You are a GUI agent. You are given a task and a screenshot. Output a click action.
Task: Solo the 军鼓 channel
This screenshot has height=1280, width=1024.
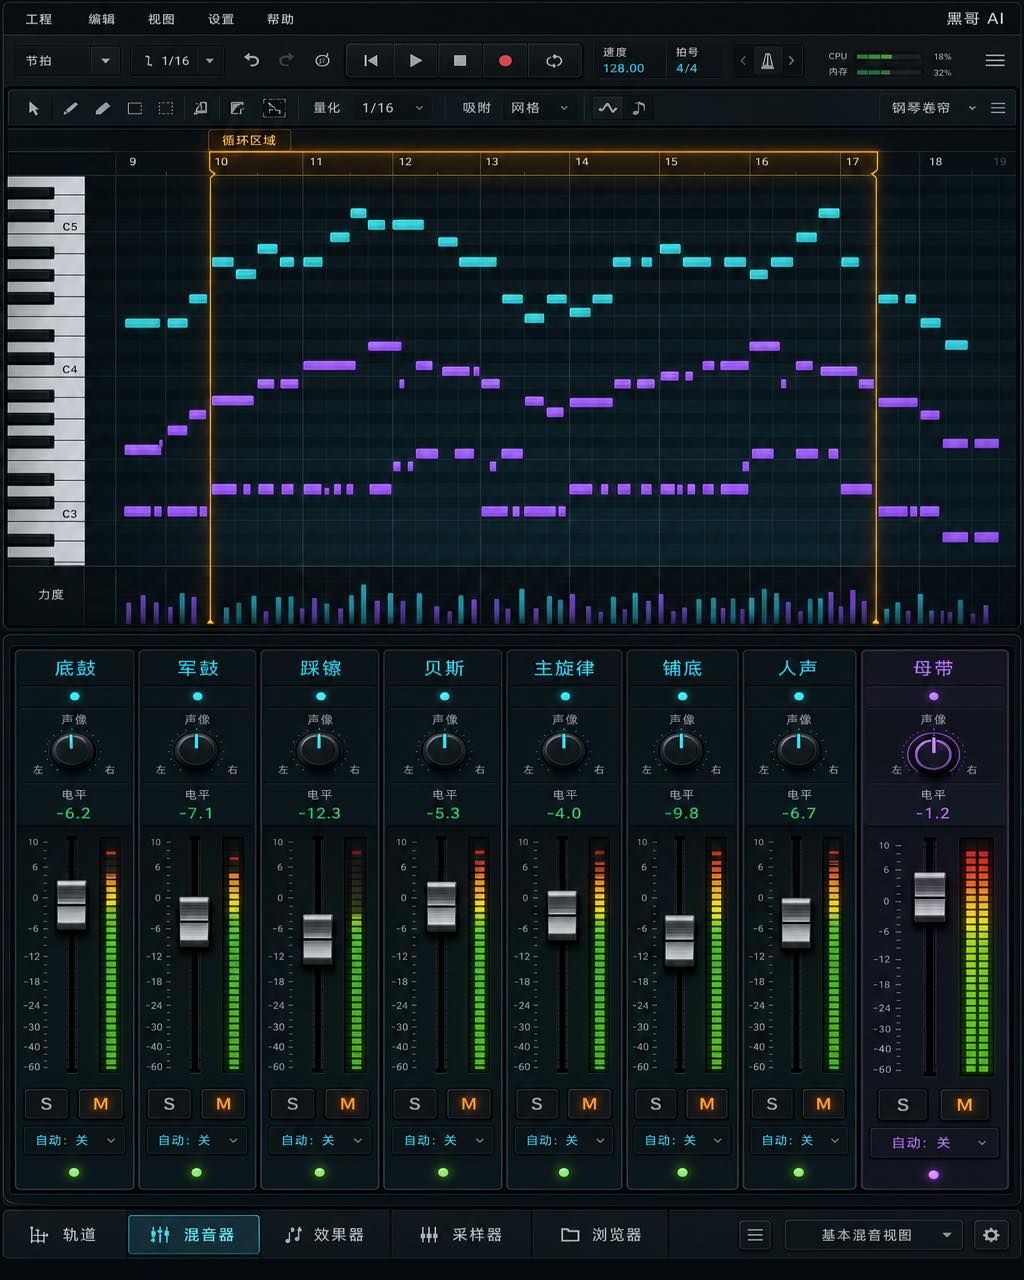pos(169,1104)
